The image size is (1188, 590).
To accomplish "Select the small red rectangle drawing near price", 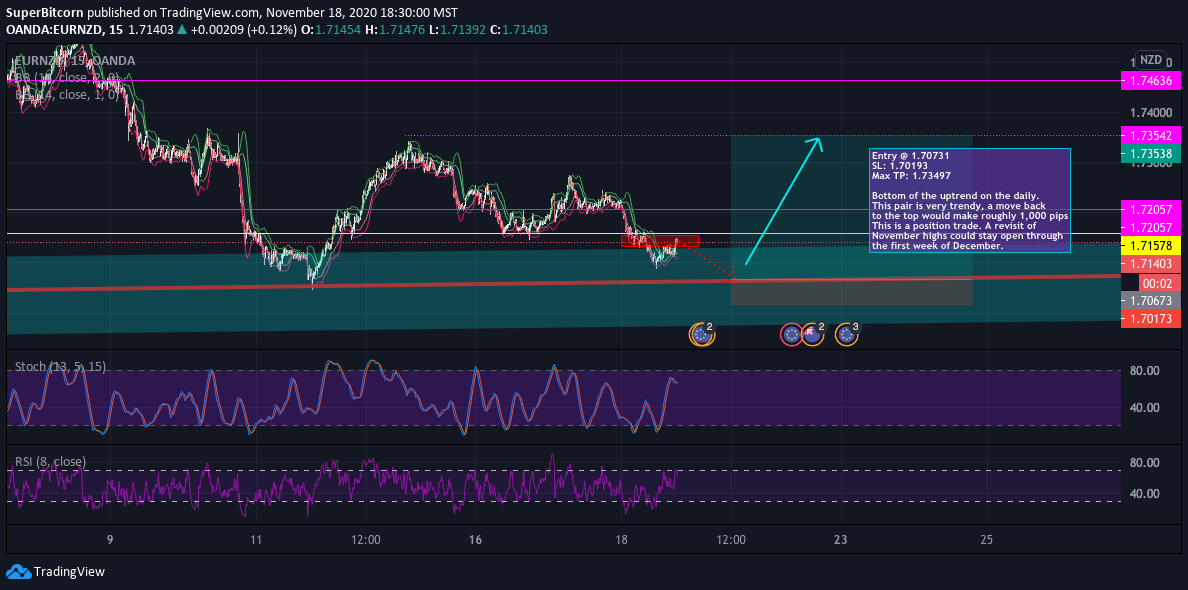I will click(x=659, y=241).
